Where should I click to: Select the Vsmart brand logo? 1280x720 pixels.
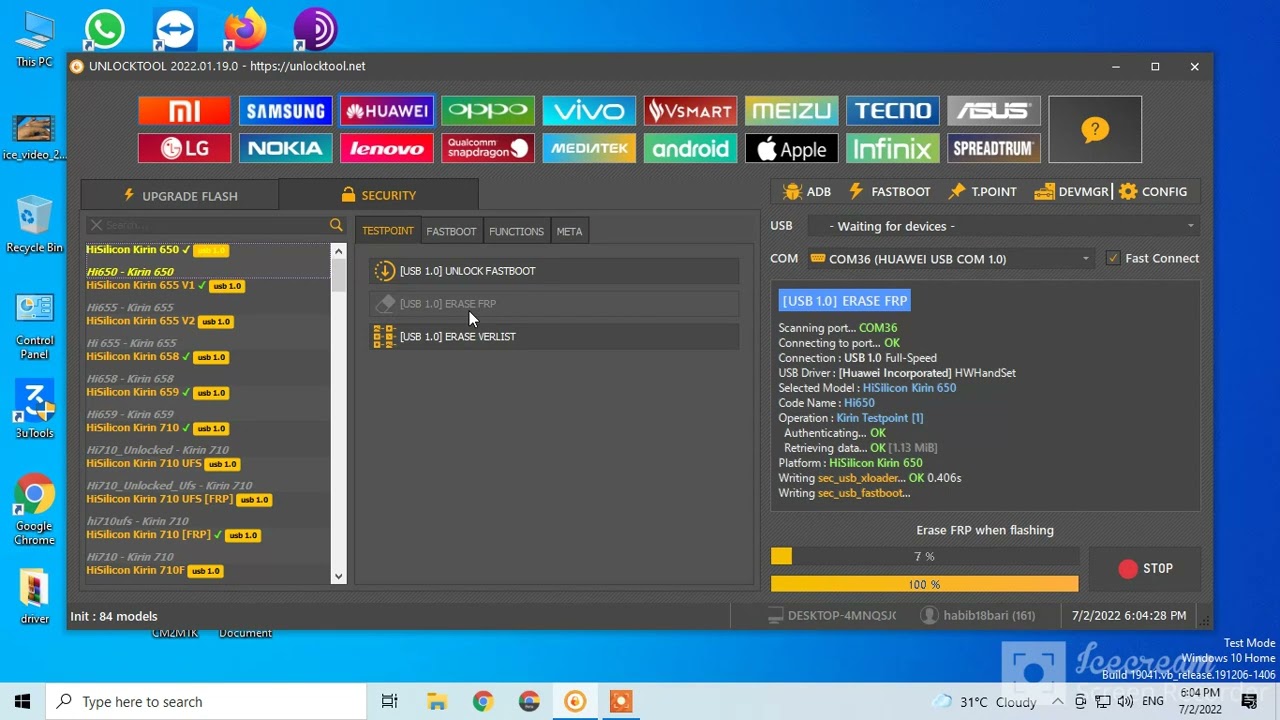[x=690, y=111]
